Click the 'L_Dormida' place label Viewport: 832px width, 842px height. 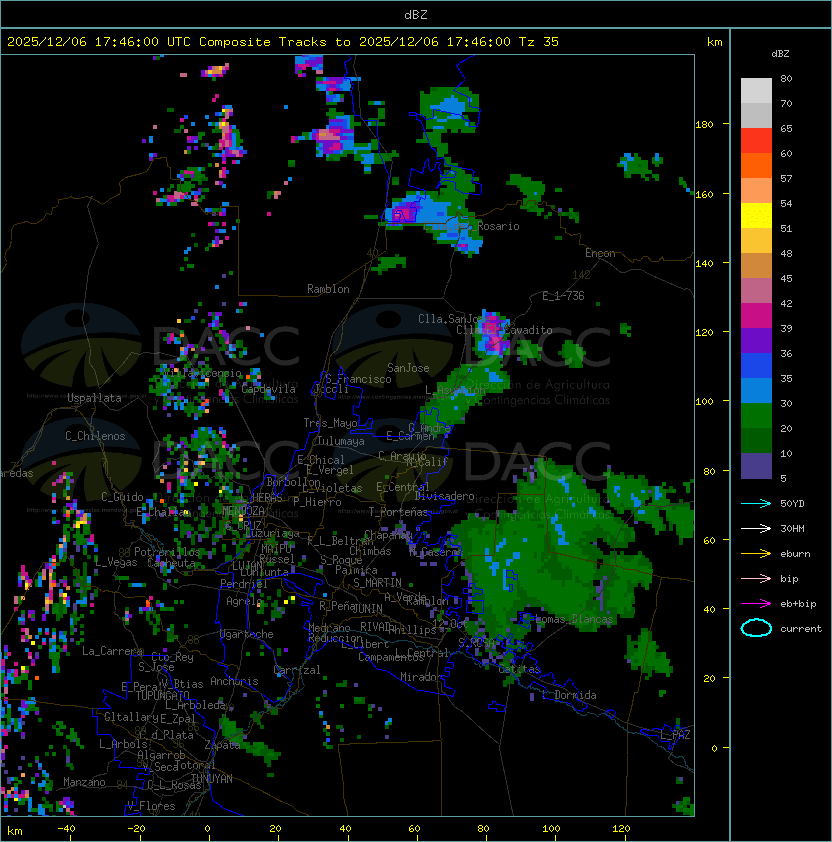(x=569, y=695)
